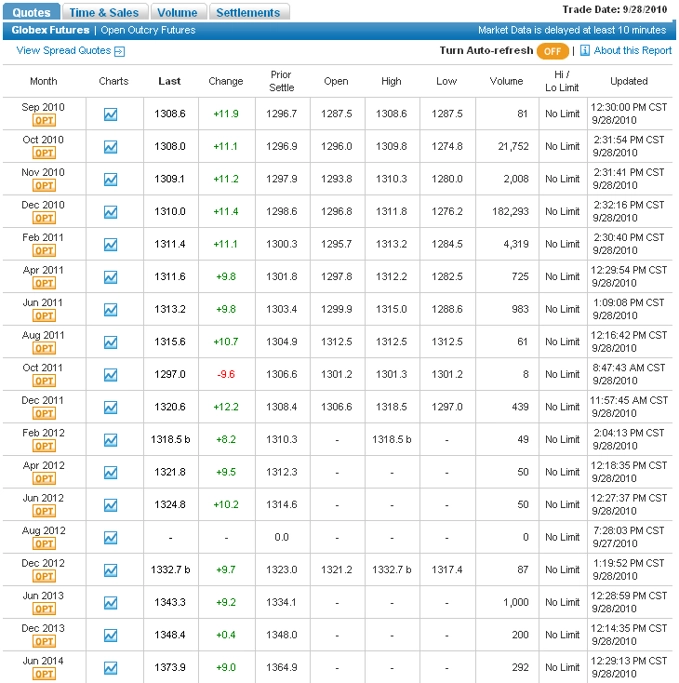This screenshot has width=679, height=683.
Task: Click the OPT badge under Oct 2010
Action: point(44,153)
